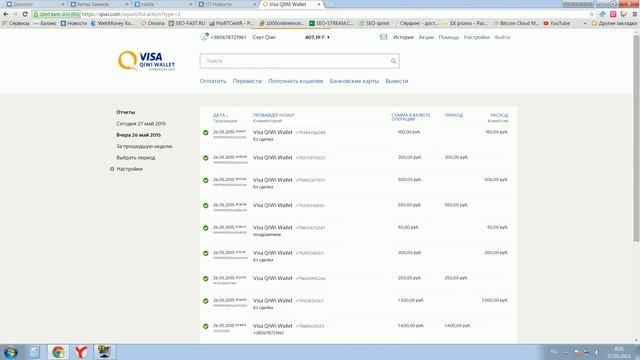Image resolution: width=640 pixels, height=360 pixels.
Task: Open the SEO-FAST.RU bookmark
Action: pos(187,23)
